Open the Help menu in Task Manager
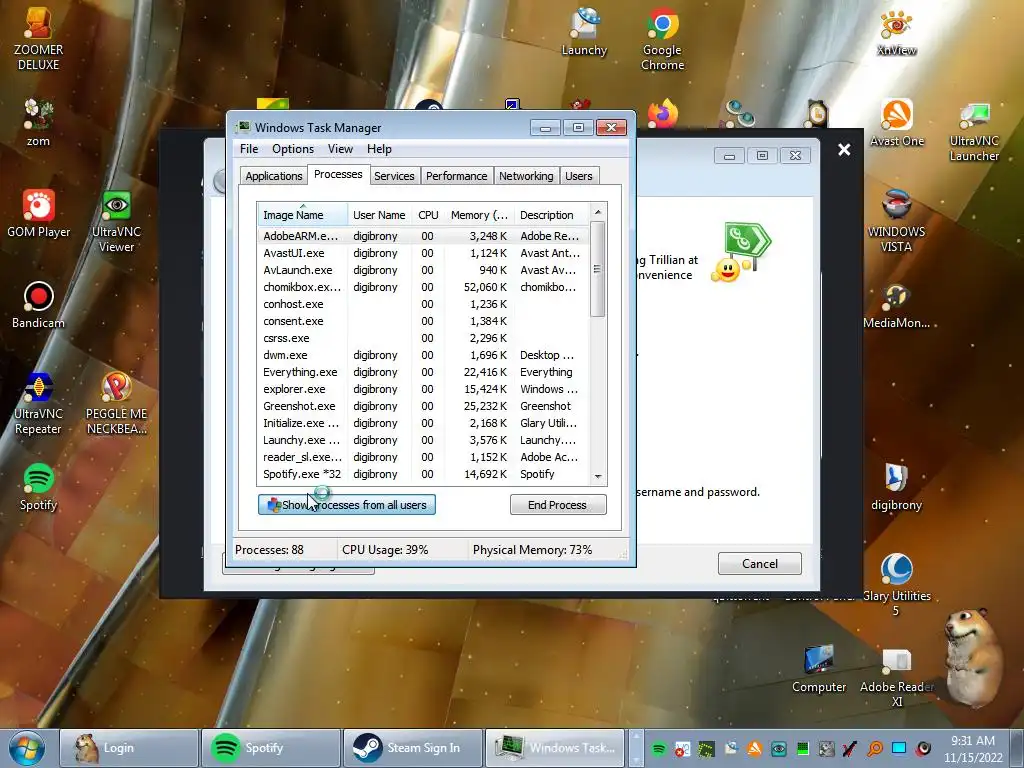 coord(379,149)
